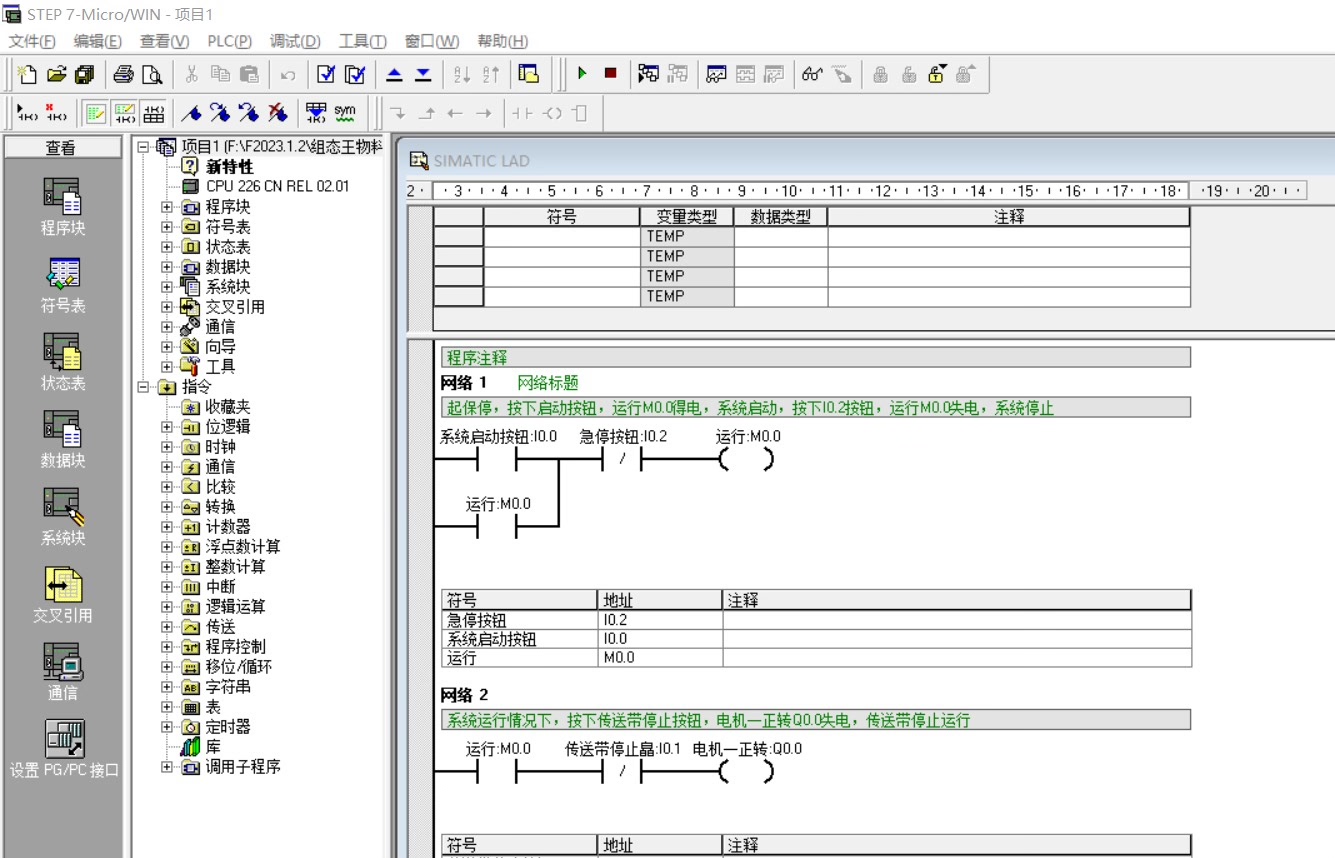The height and width of the screenshot is (858, 1335).
Task: Download program to PLC (down arrow)
Action: [423, 74]
